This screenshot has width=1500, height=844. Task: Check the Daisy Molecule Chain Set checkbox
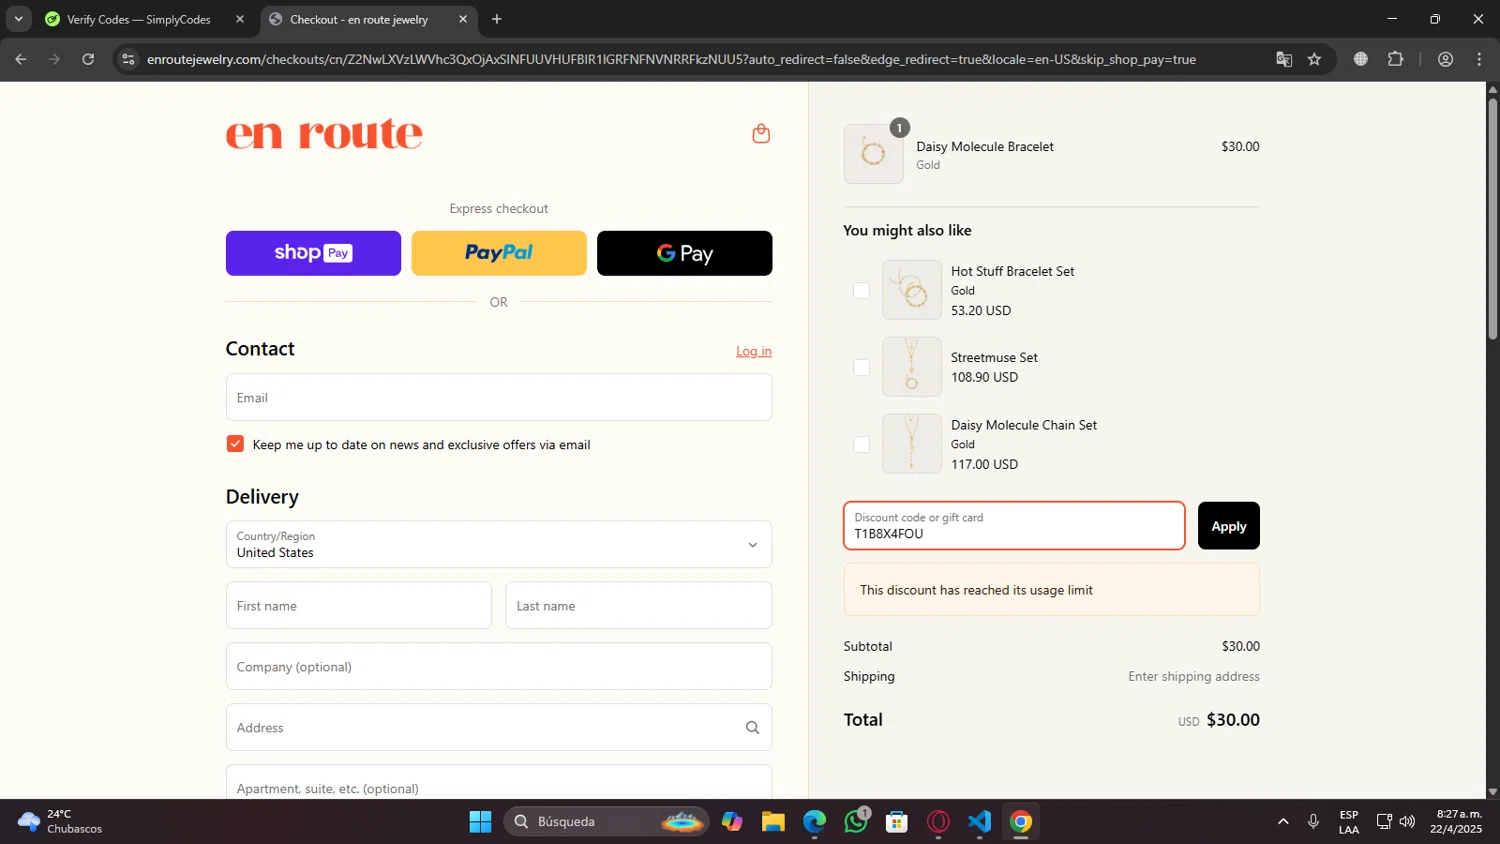coord(861,444)
